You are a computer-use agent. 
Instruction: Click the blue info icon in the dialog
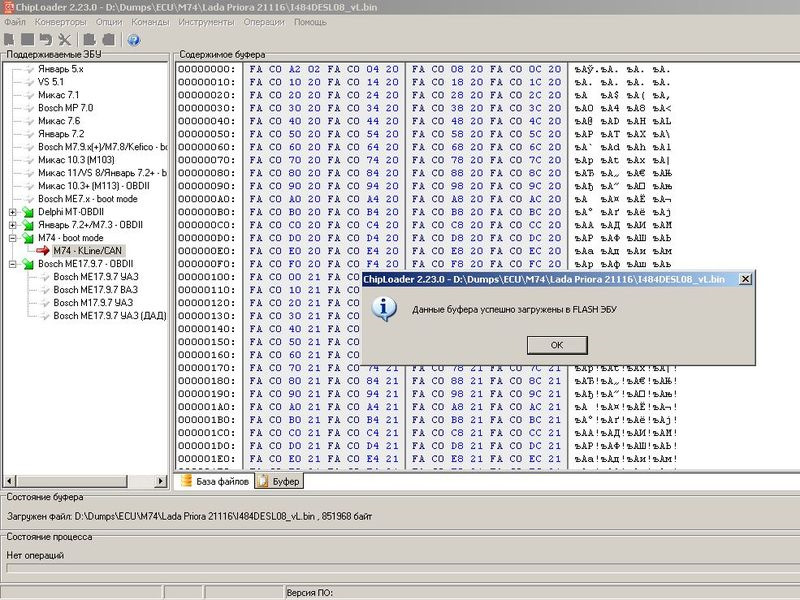pos(384,309)
